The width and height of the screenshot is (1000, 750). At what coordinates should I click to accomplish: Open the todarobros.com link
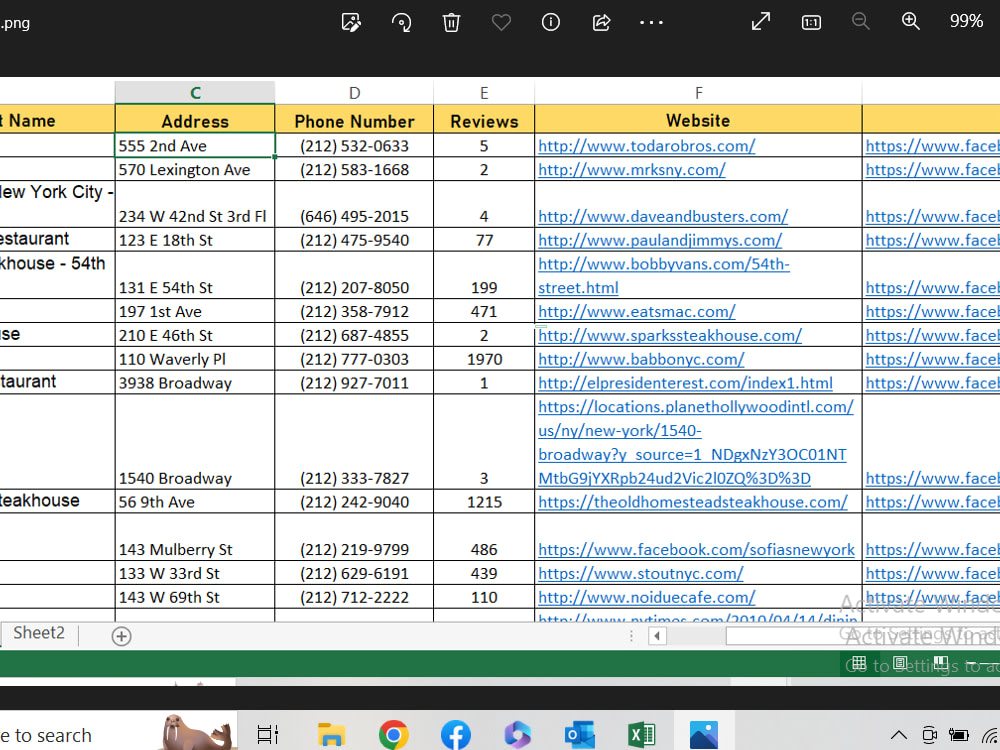(x=647, y=146)
